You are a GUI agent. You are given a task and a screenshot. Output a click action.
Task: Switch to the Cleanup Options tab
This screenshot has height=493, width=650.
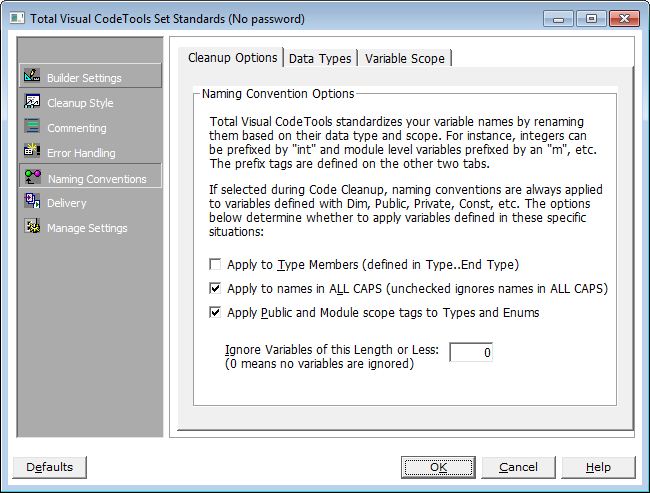click(x=232, y=58)
